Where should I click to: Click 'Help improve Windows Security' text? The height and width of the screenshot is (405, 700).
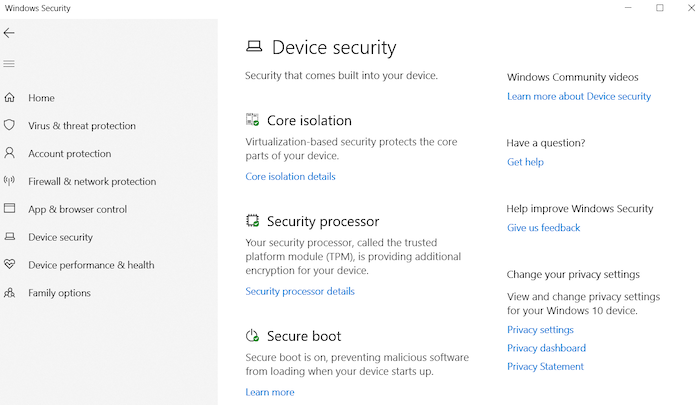click(579, 209)
